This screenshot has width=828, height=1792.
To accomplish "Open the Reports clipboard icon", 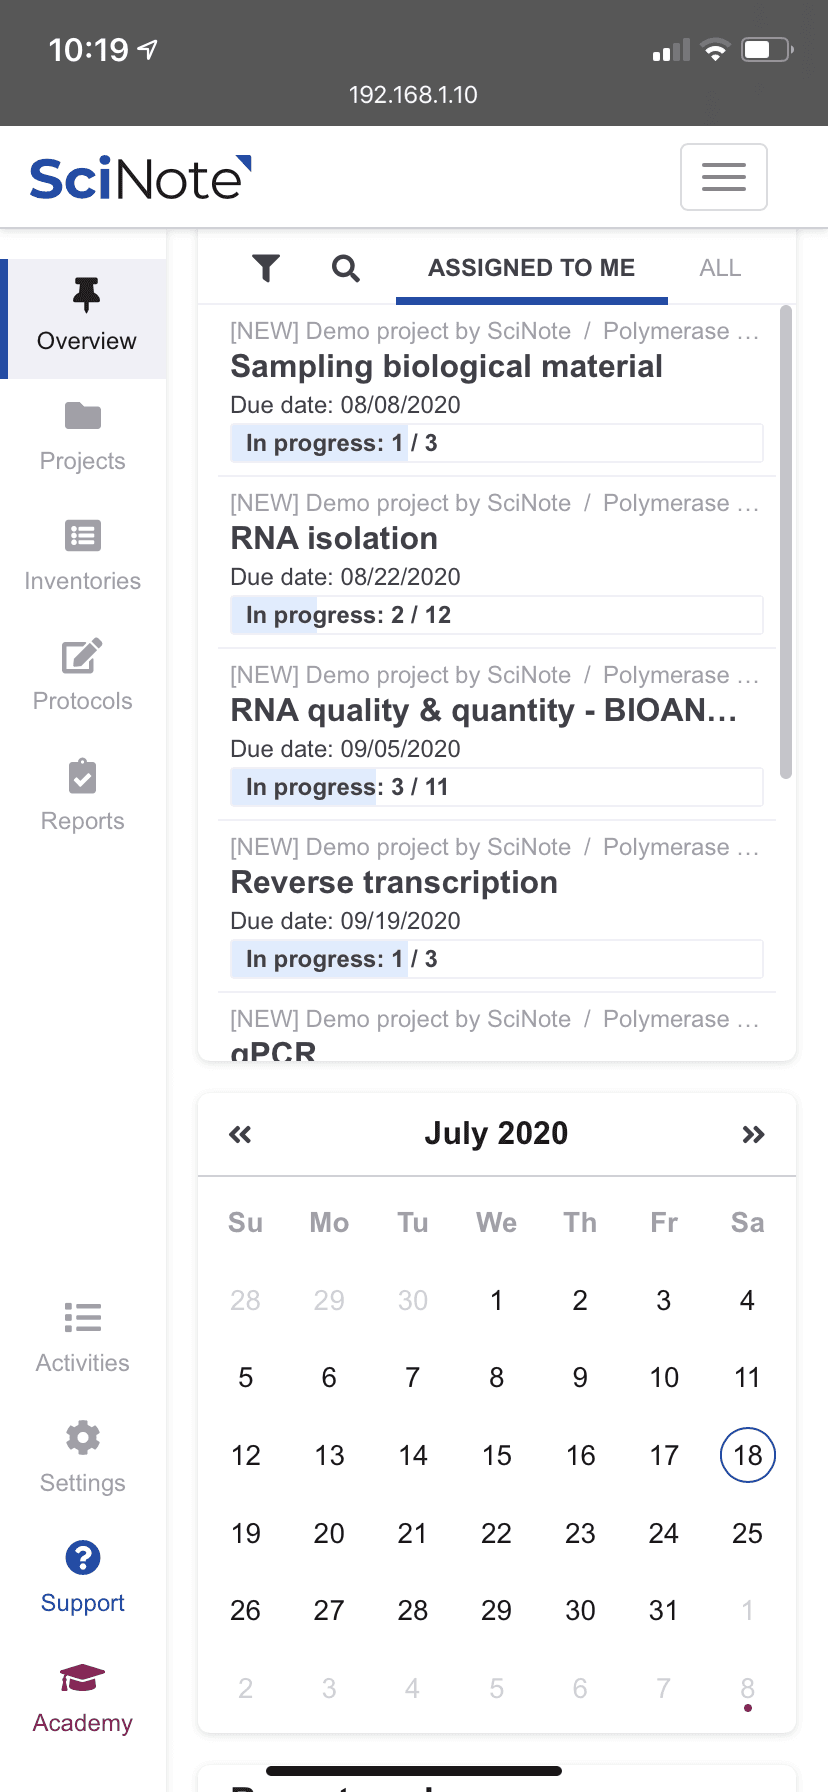I will pyautogui.click(x=83, y=776).
